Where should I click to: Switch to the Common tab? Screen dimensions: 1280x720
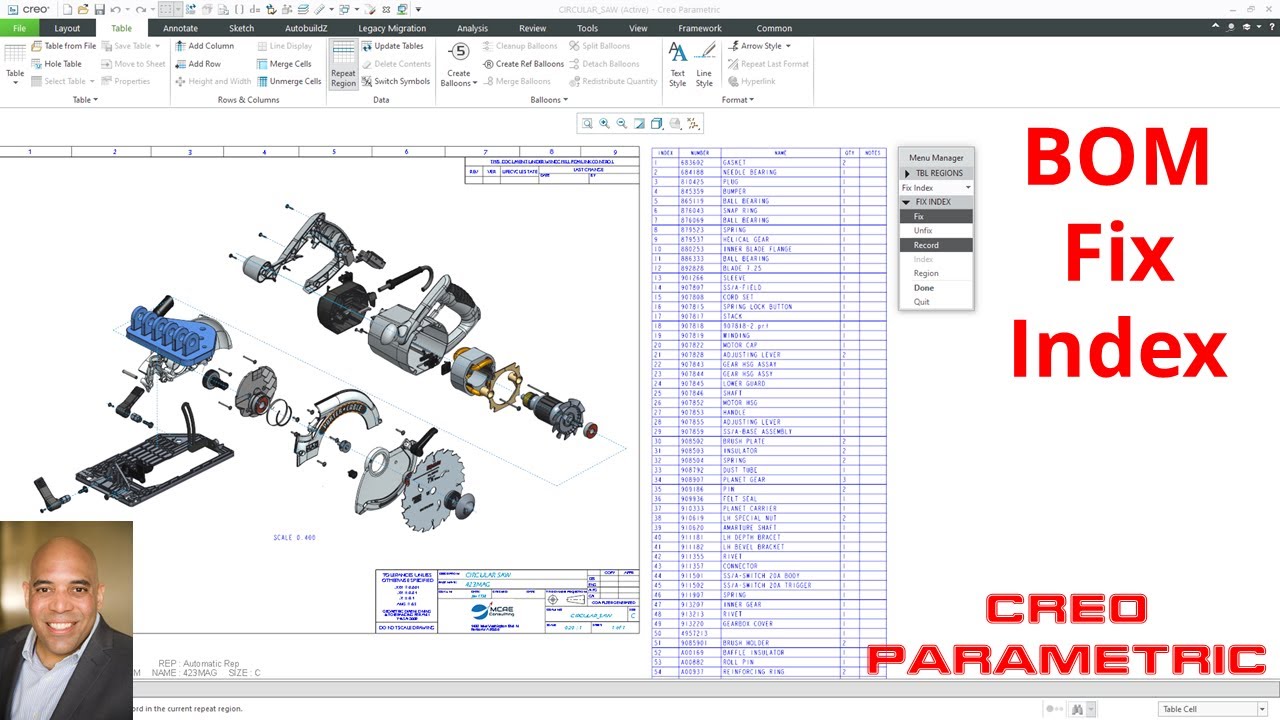774,28
